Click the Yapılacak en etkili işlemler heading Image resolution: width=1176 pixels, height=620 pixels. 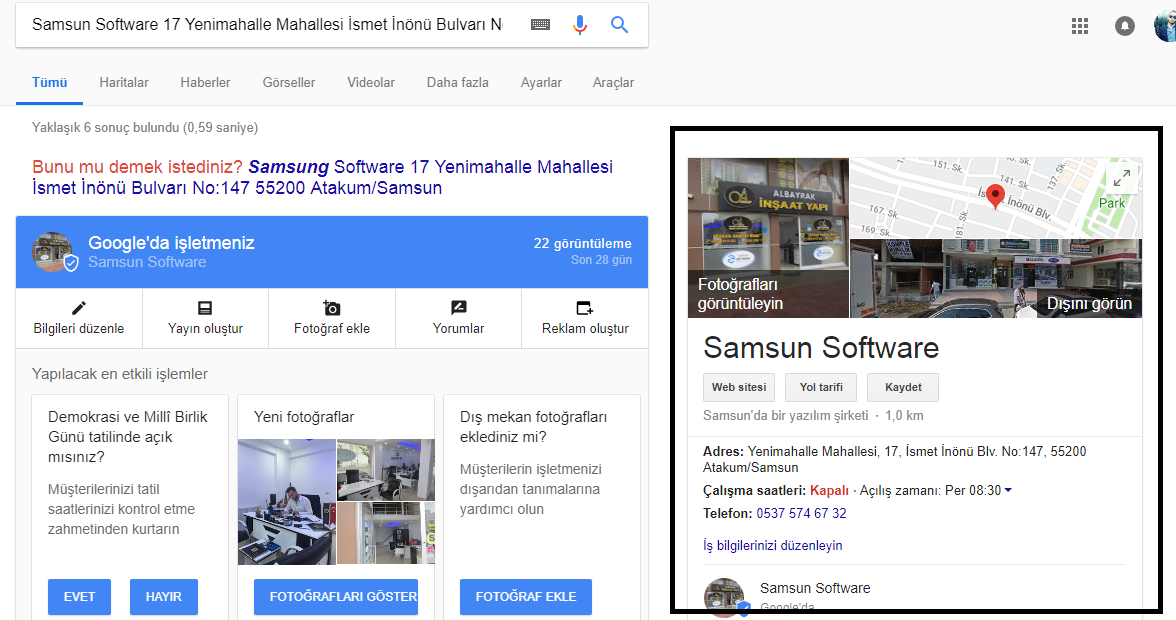tap(120, 374)
